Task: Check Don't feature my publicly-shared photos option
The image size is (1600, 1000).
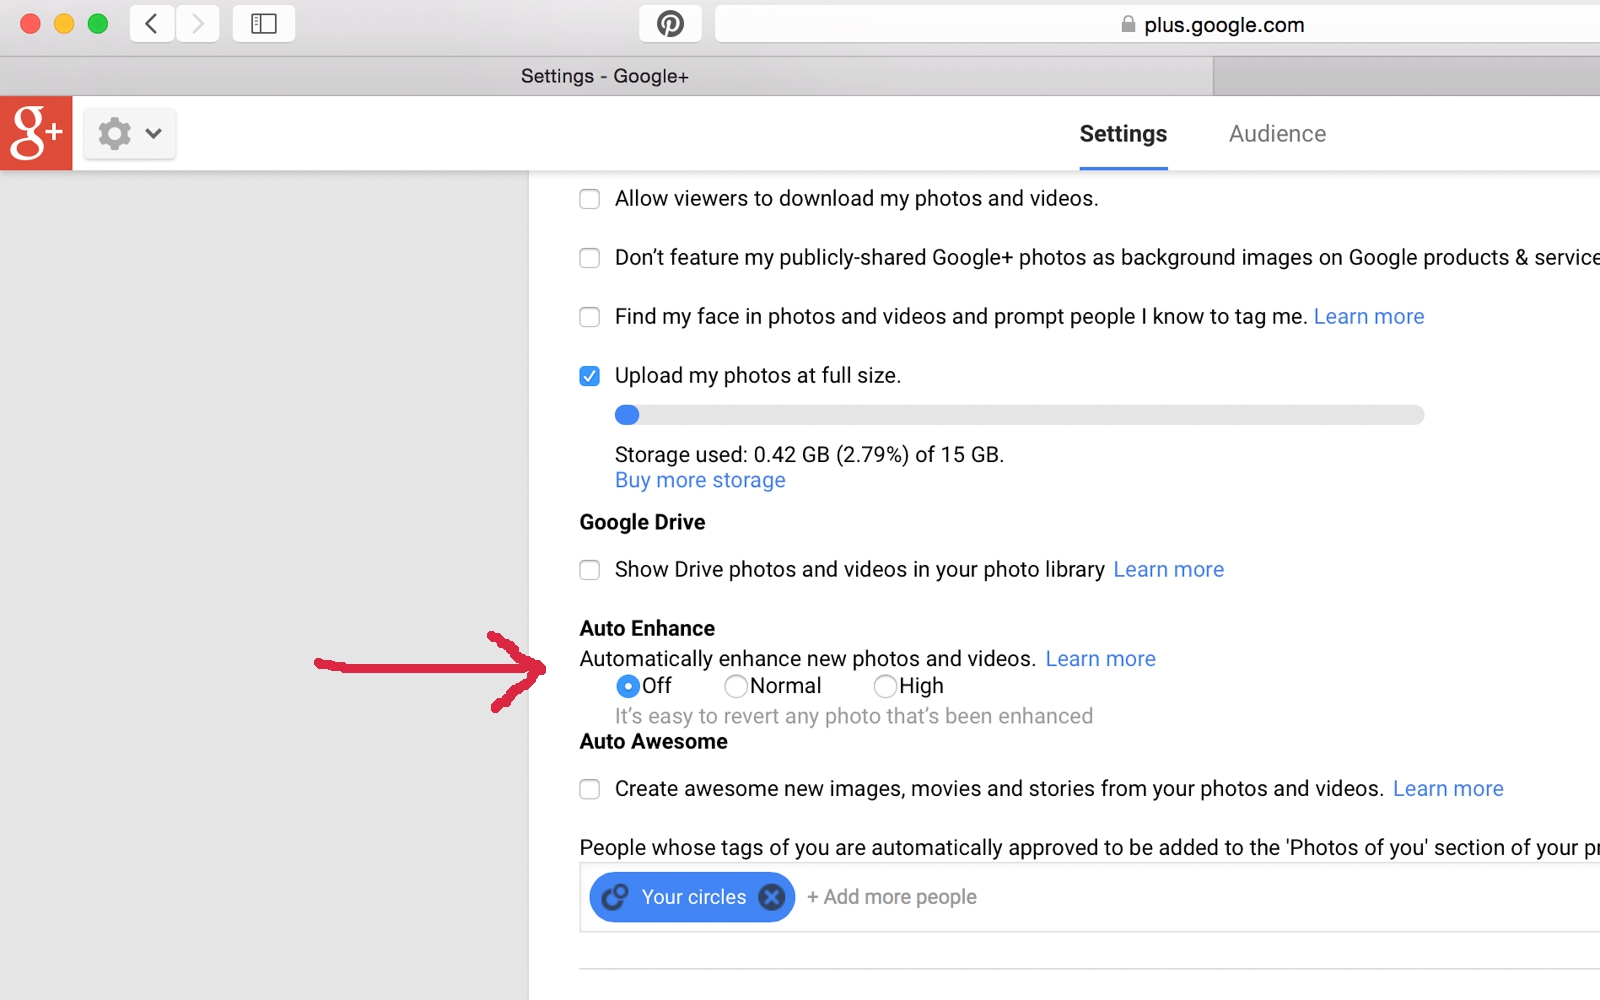Action: pos(590,258)
